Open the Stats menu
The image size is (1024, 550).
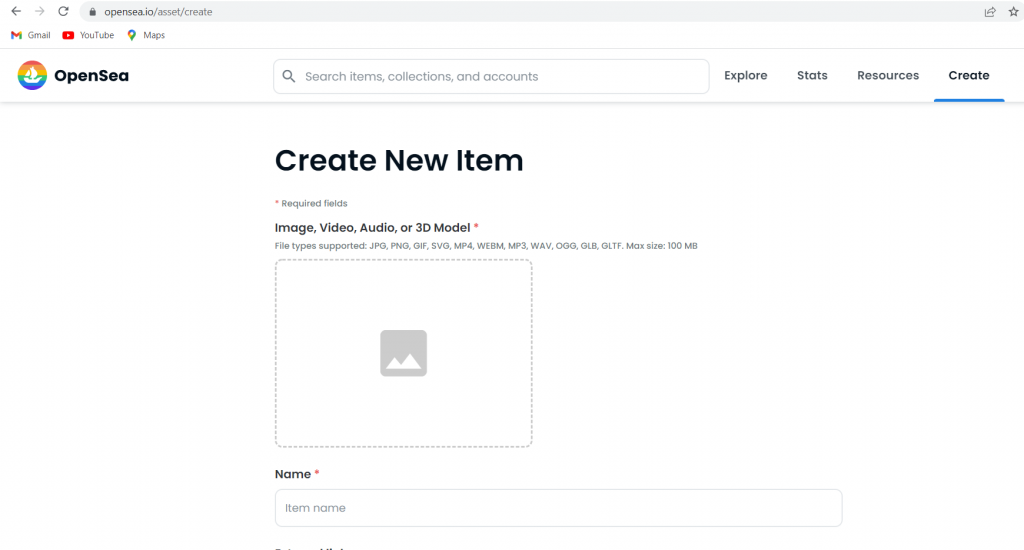812,75
